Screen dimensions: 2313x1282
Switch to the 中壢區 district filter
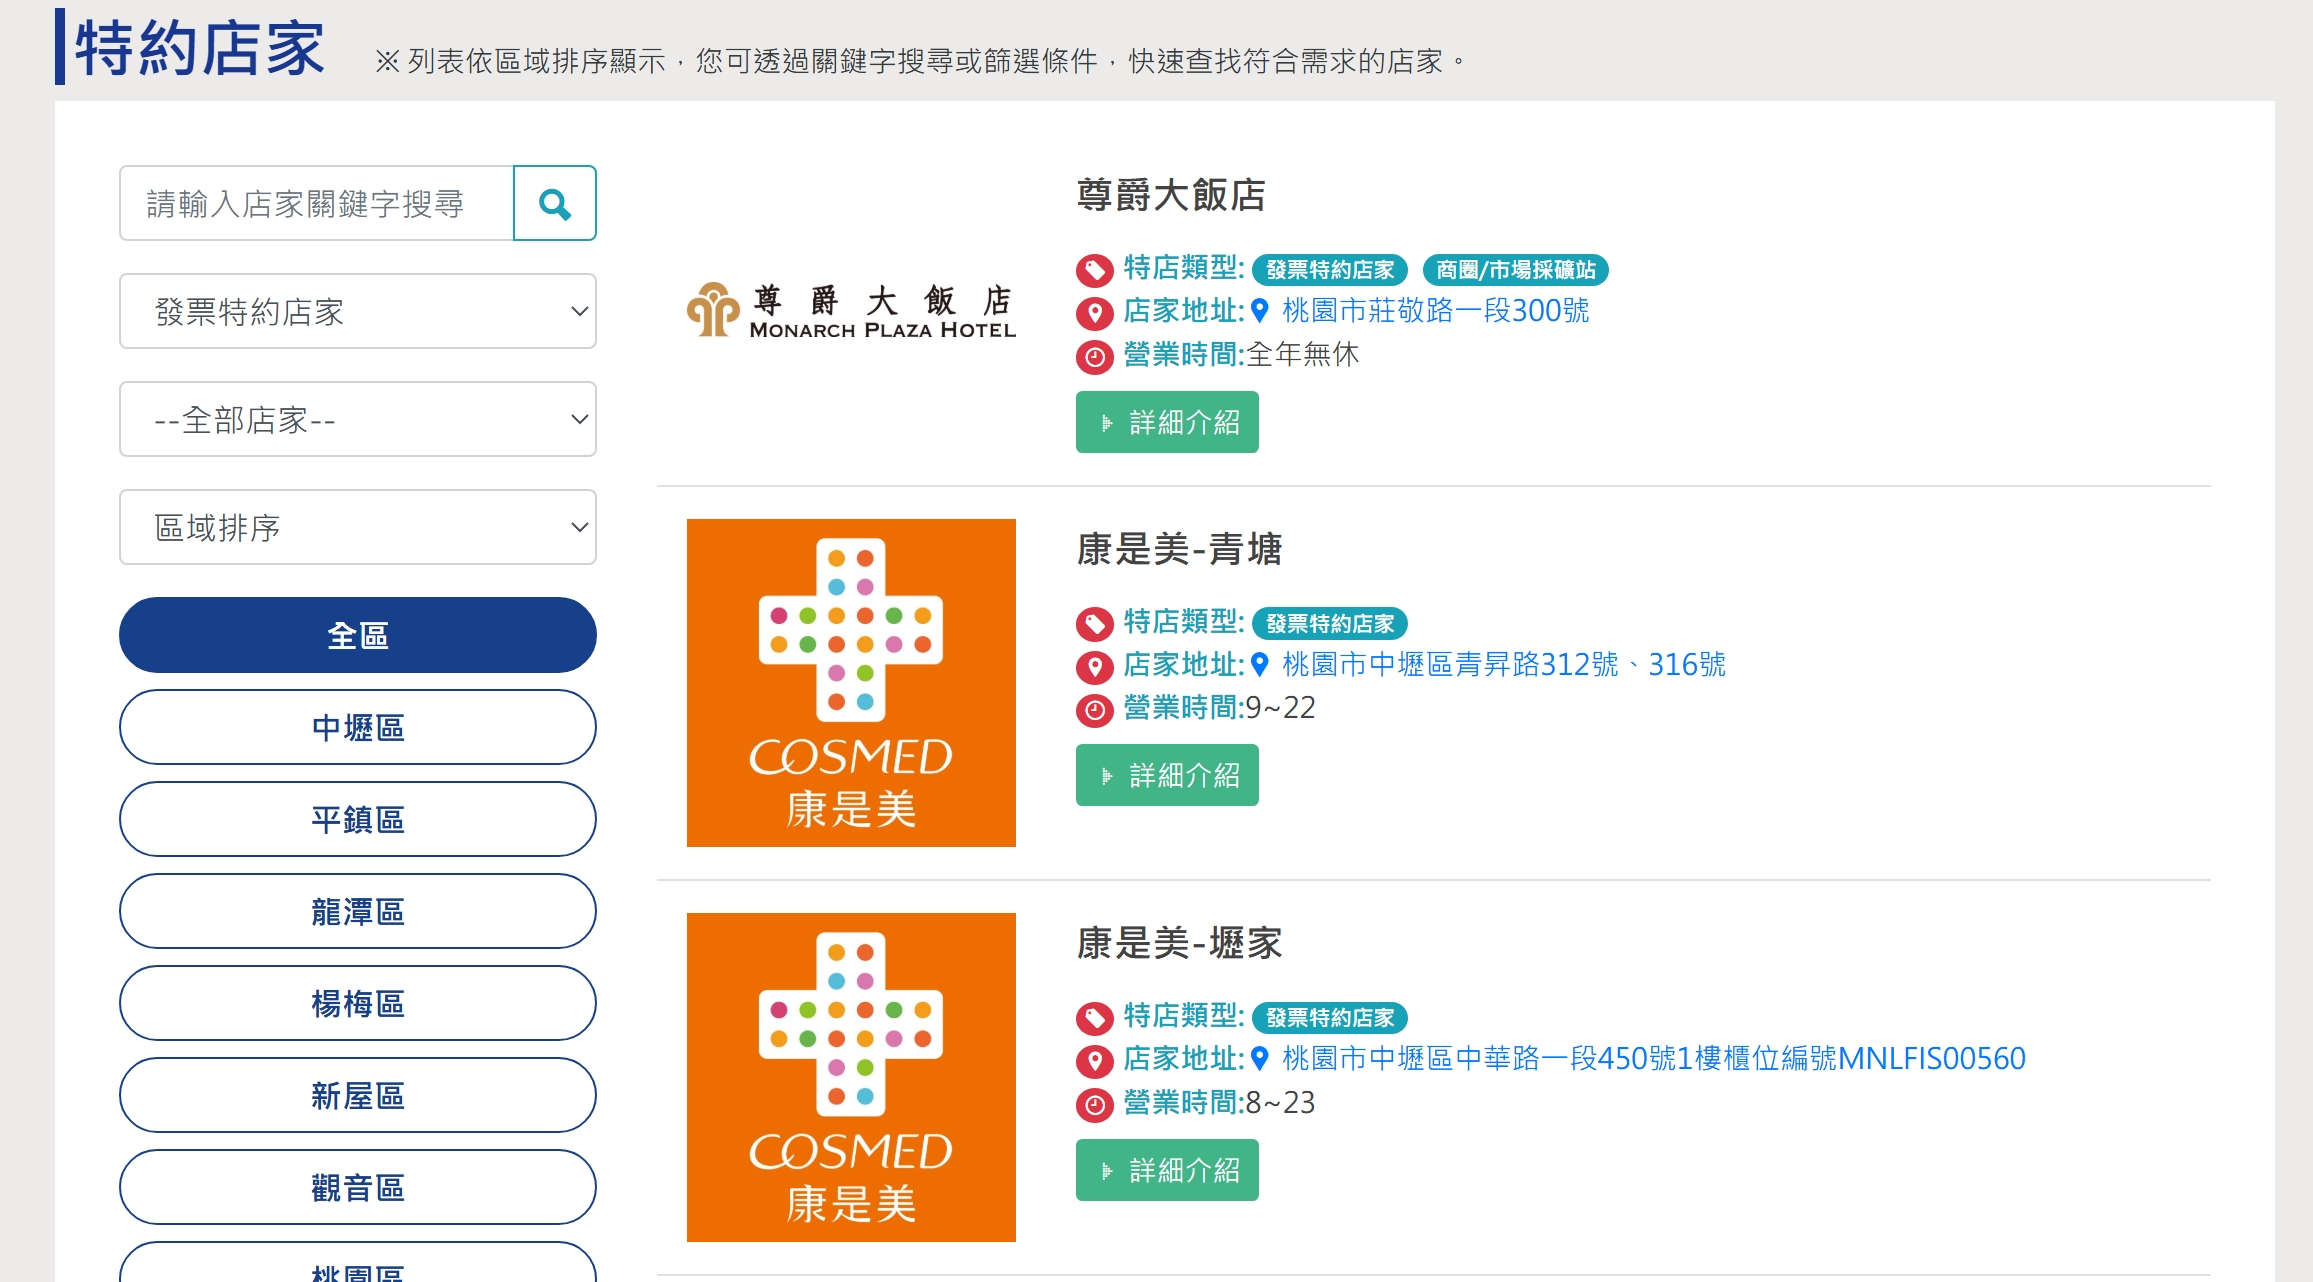(x=358, y=727)
